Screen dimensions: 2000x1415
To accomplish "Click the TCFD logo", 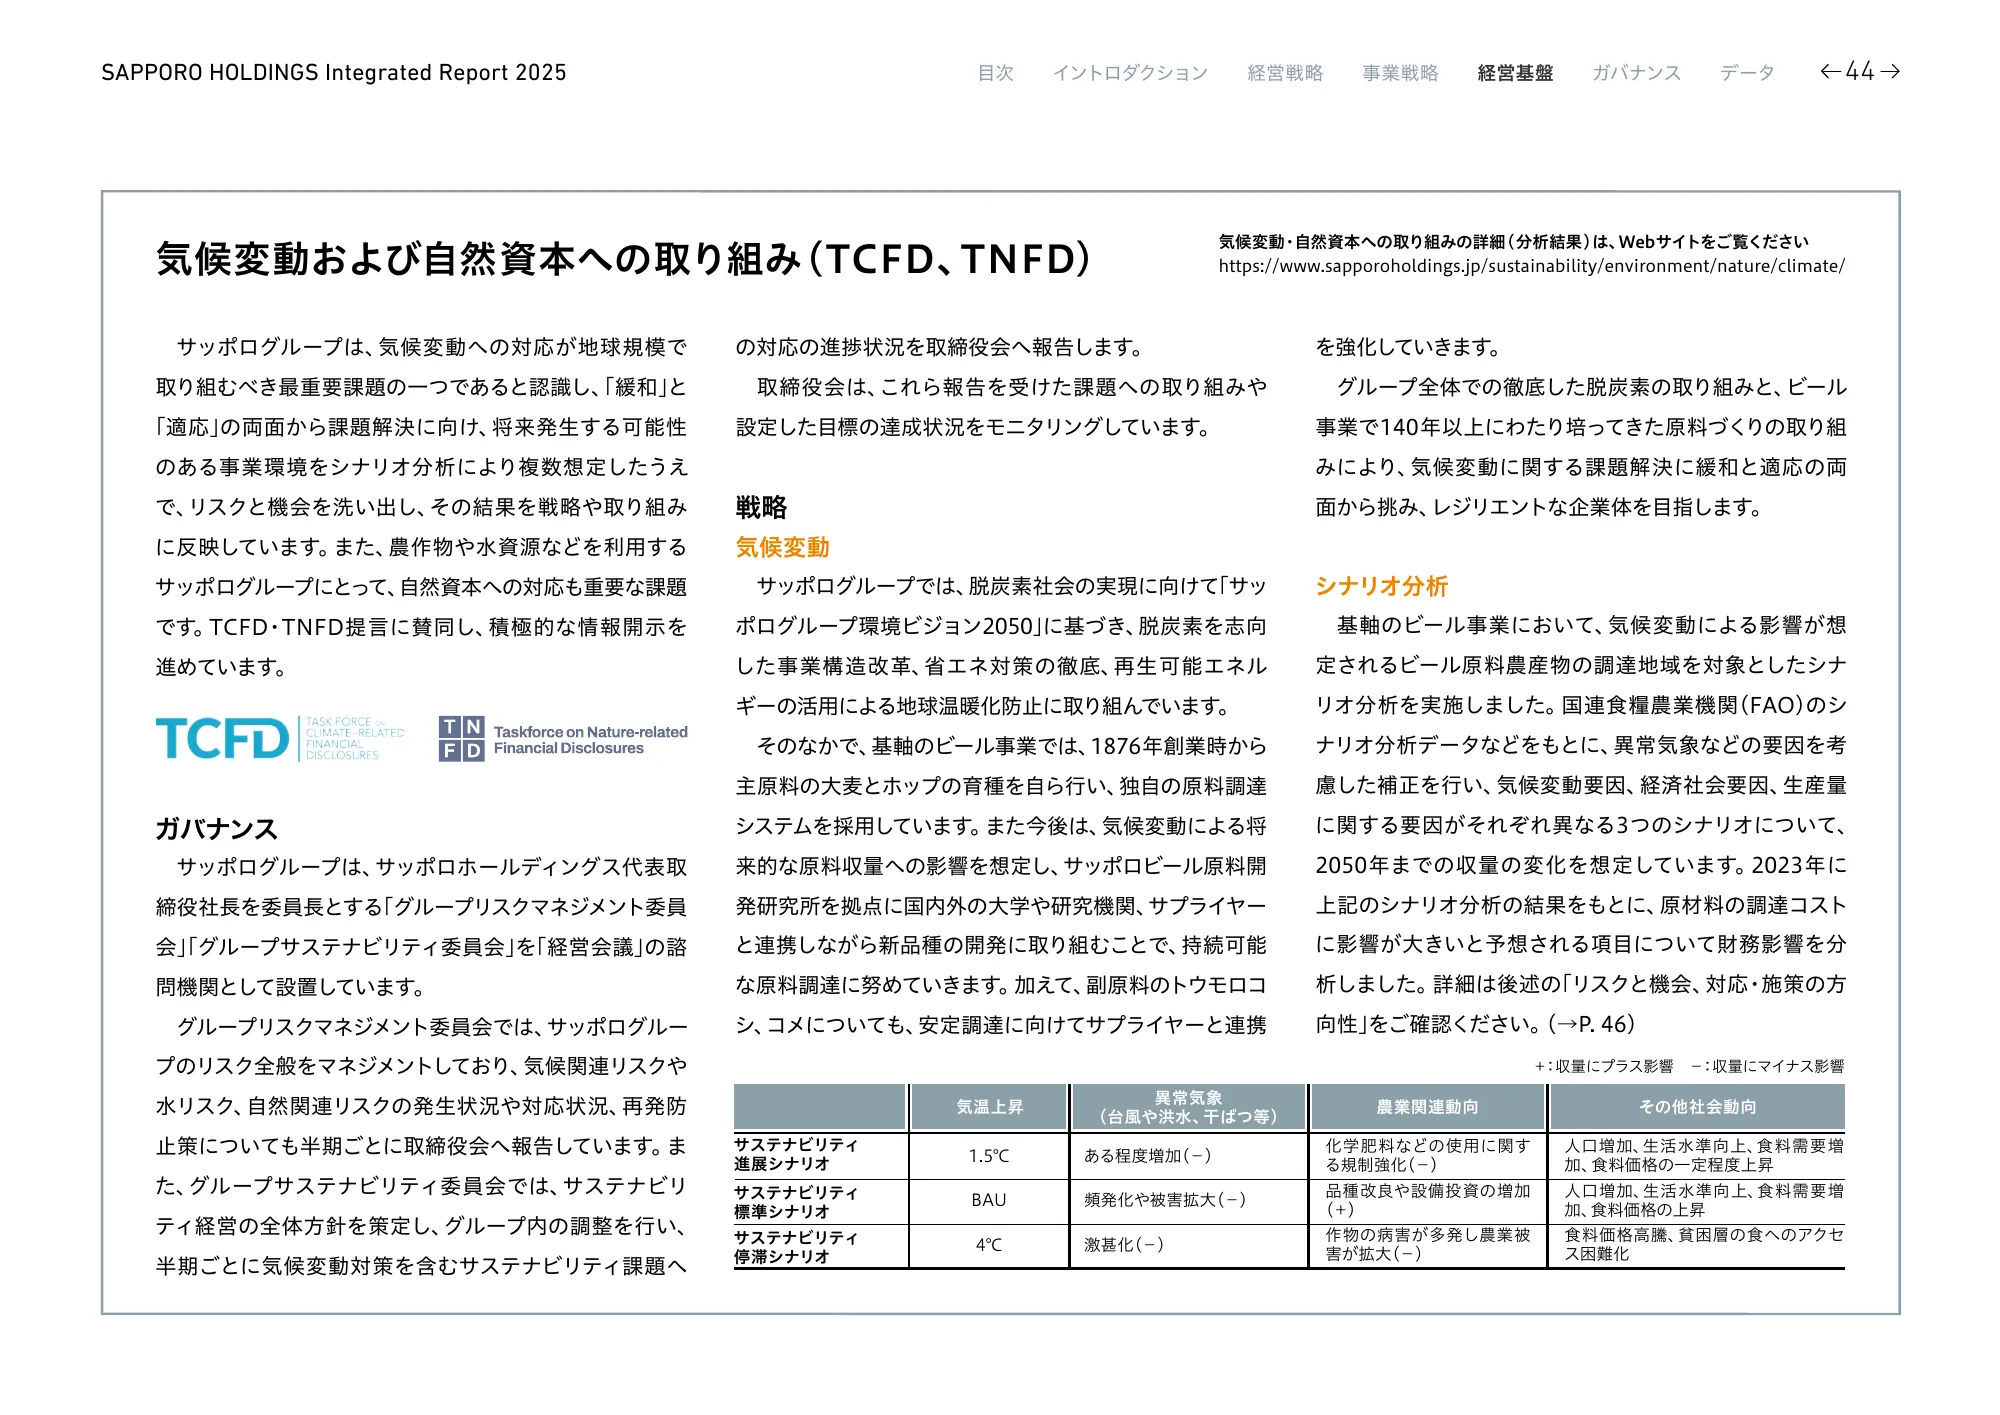I will pos(222,739).
